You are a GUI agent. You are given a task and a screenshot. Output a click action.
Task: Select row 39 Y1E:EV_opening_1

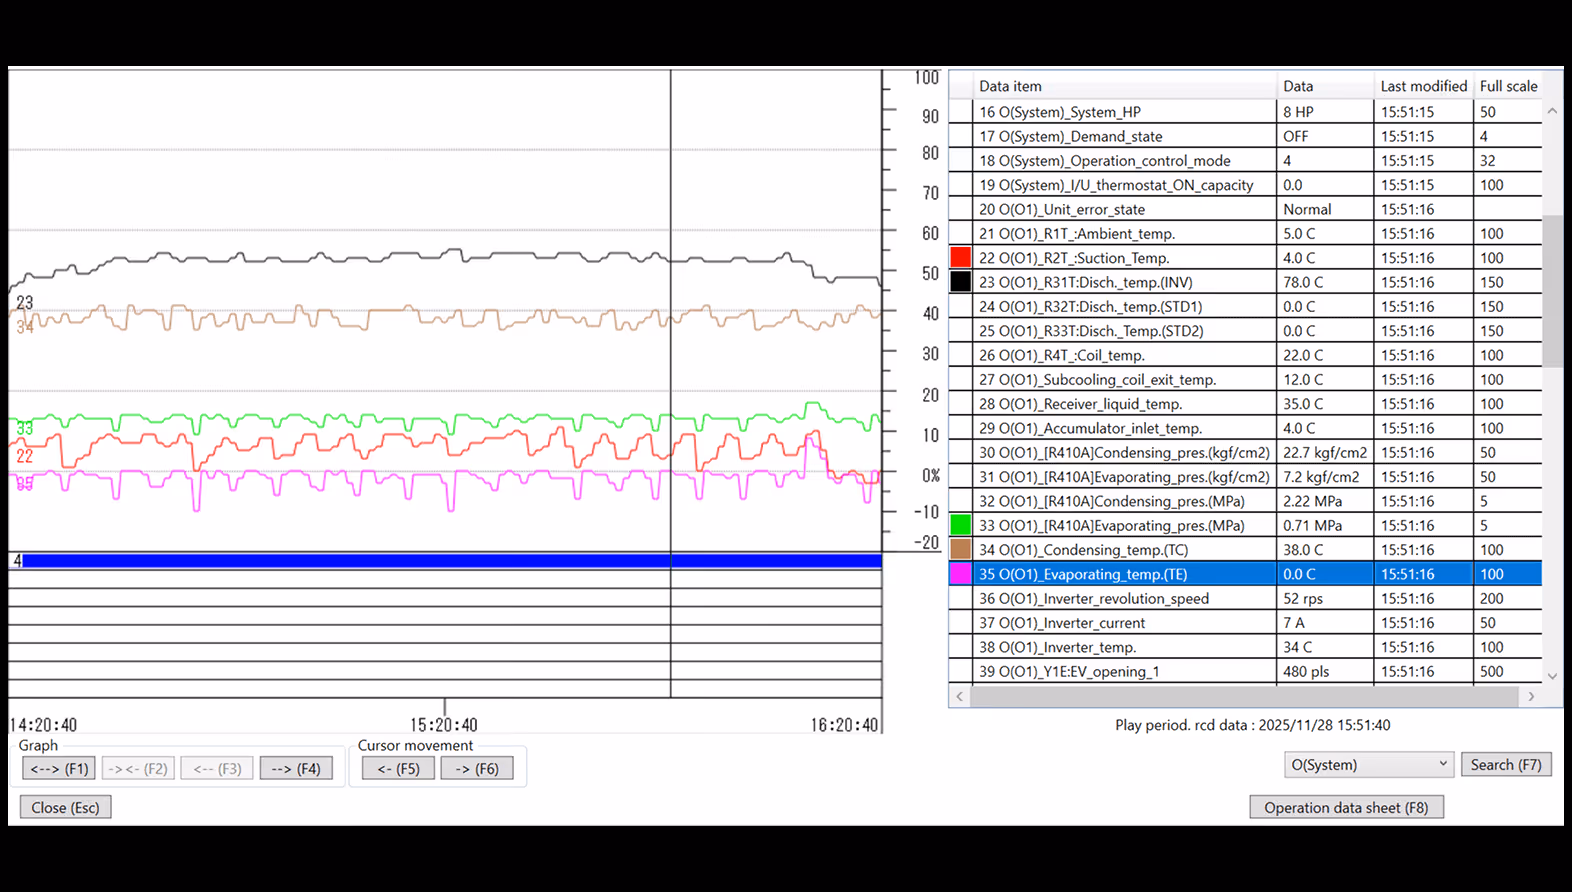point(1245,671)
